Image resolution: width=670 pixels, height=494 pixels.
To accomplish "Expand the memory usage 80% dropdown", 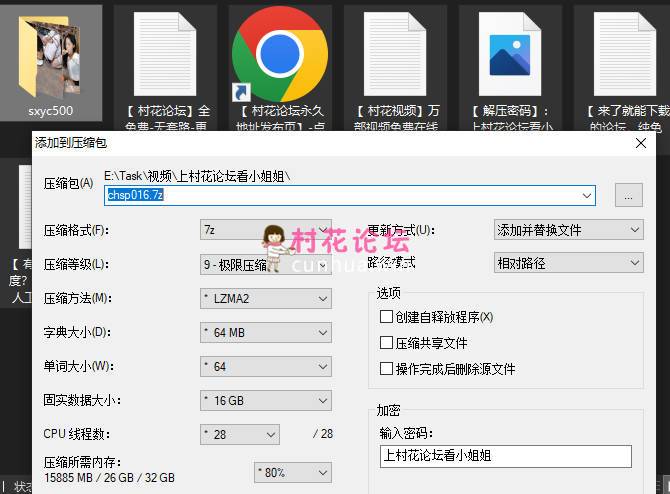I will (292, 472).
